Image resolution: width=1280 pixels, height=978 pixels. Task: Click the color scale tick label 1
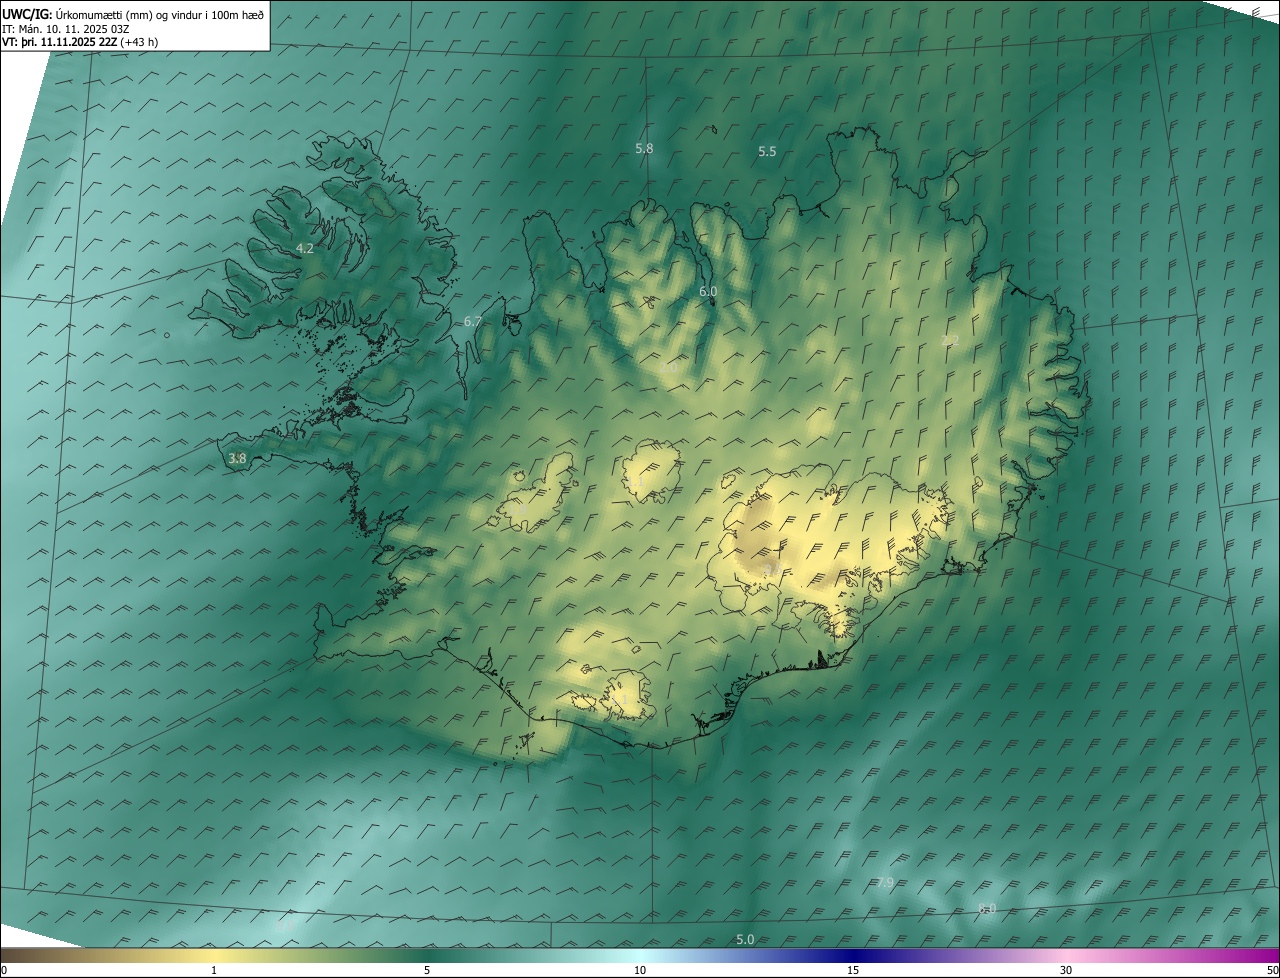pos(214,970)
